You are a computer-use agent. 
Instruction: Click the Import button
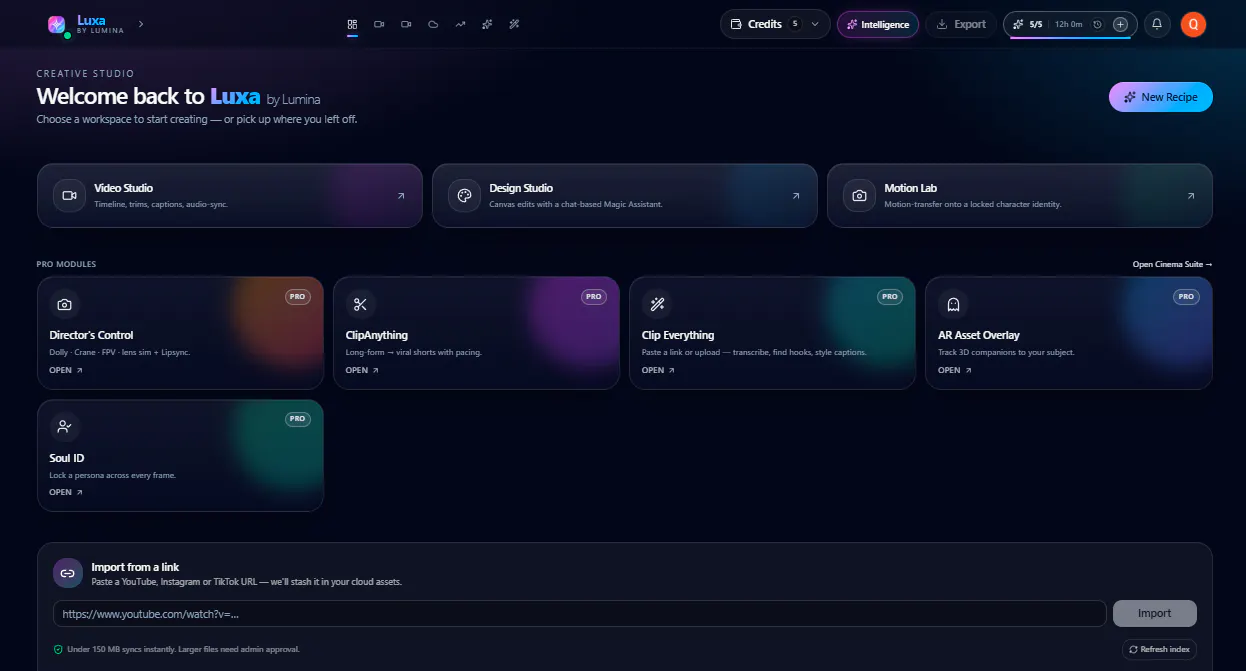pos(1155,613)
